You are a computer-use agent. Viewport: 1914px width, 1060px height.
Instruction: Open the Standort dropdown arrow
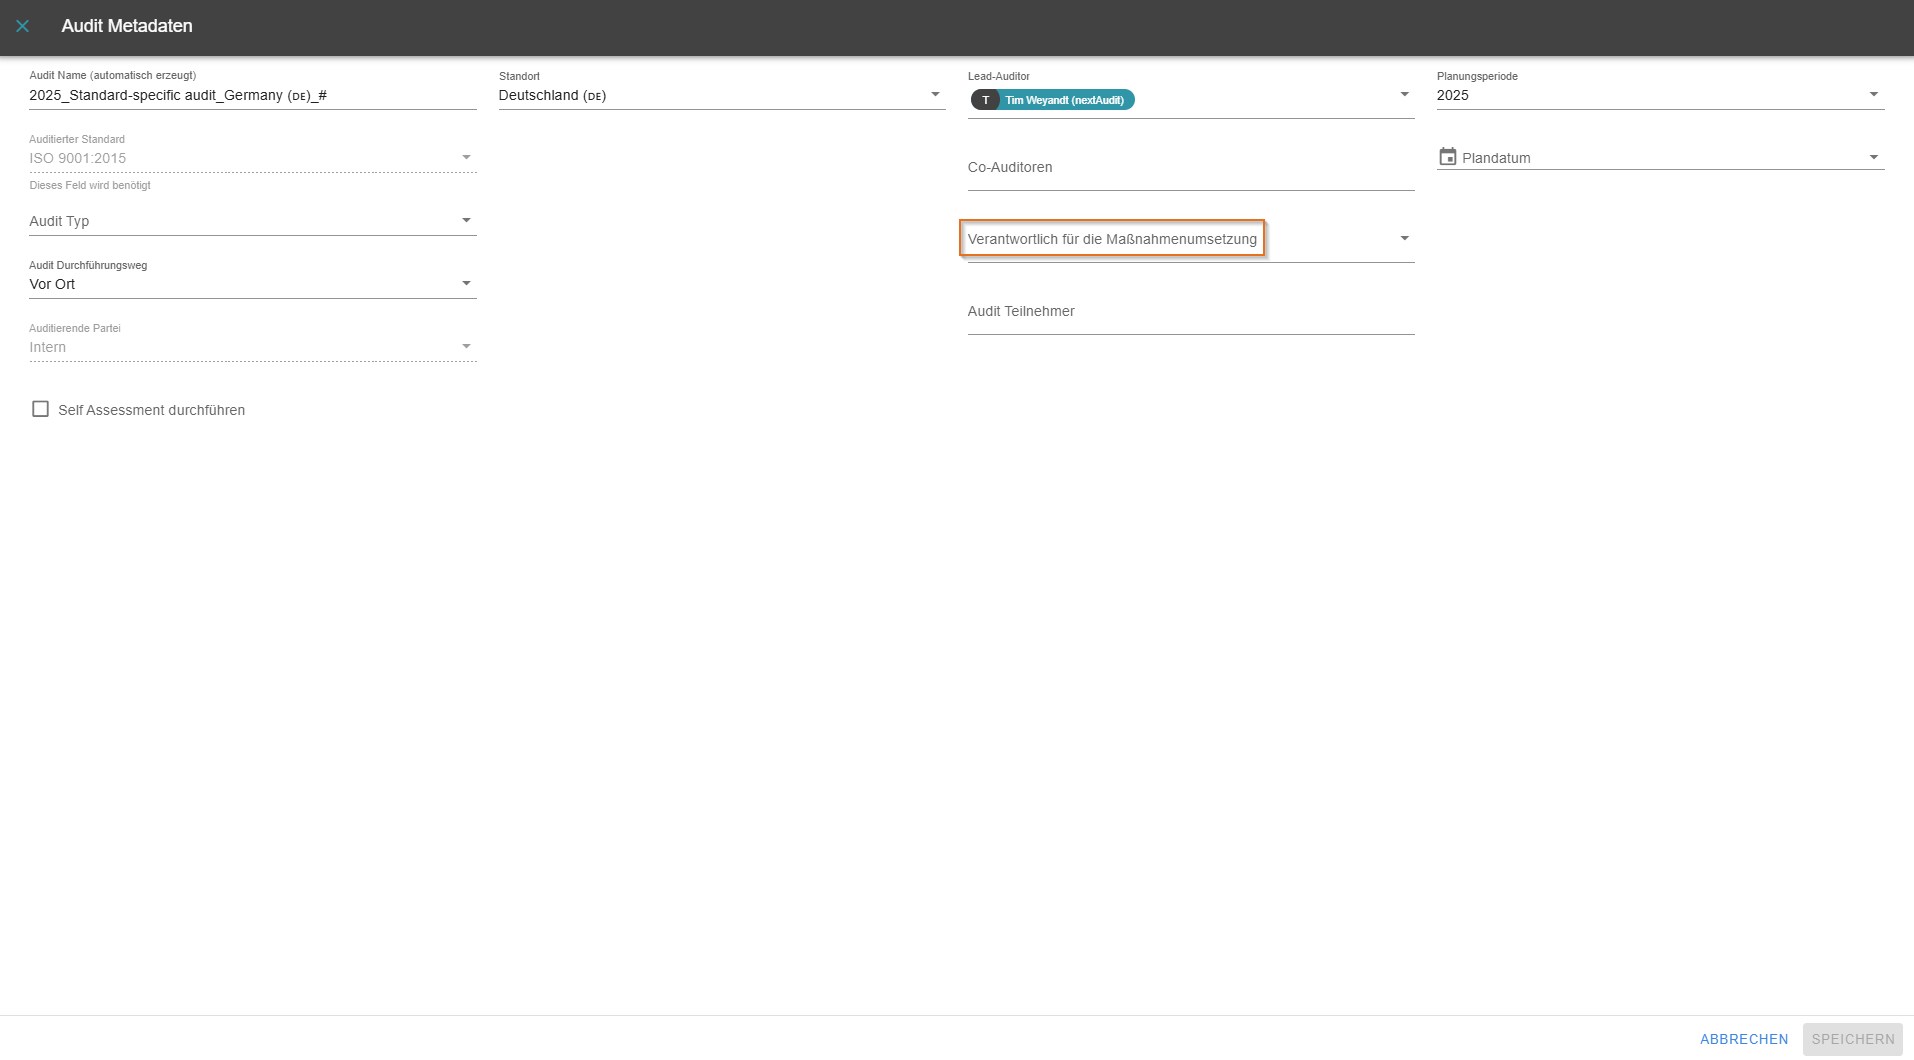point(935,95)
